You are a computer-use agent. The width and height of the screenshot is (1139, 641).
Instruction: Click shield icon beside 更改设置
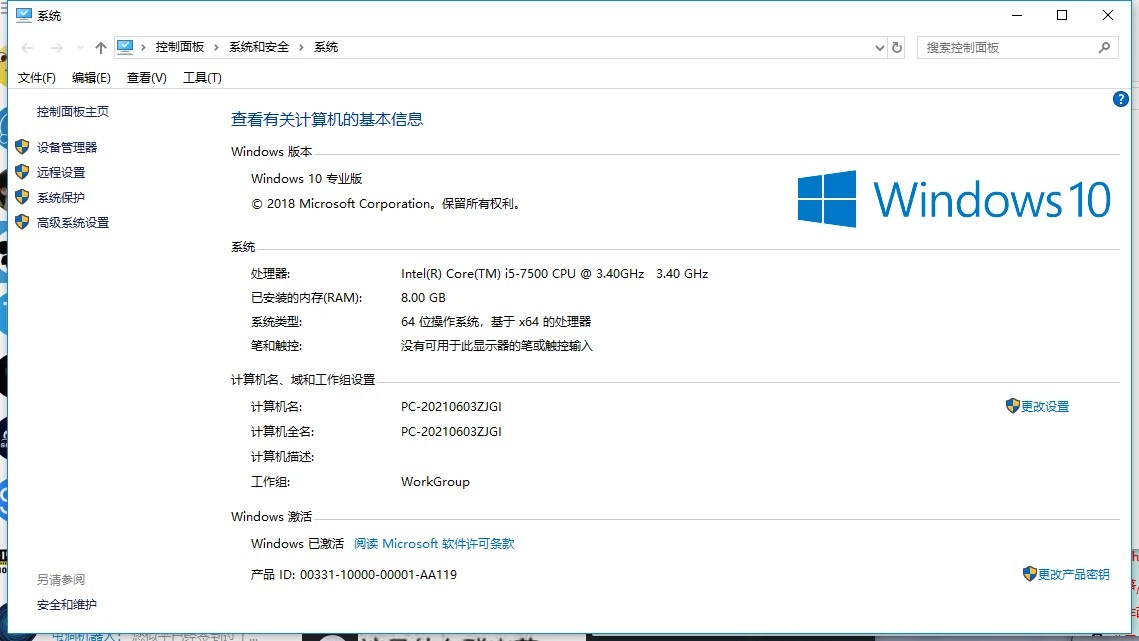click(1013, 406)
